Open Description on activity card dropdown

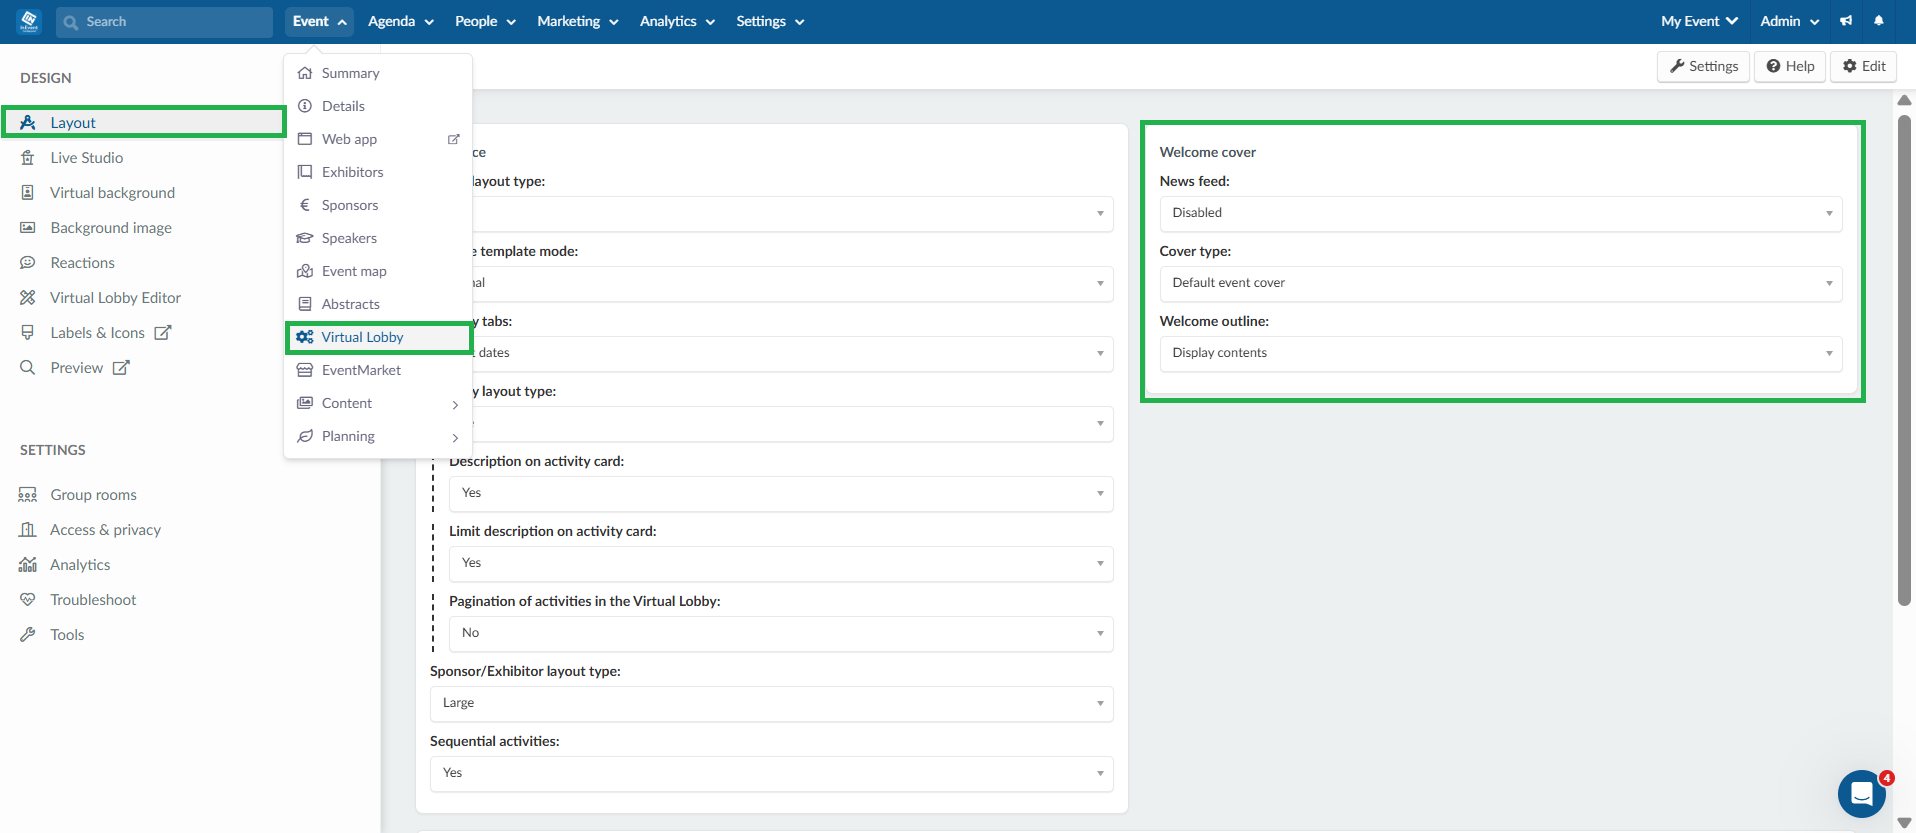coord(781,493)
